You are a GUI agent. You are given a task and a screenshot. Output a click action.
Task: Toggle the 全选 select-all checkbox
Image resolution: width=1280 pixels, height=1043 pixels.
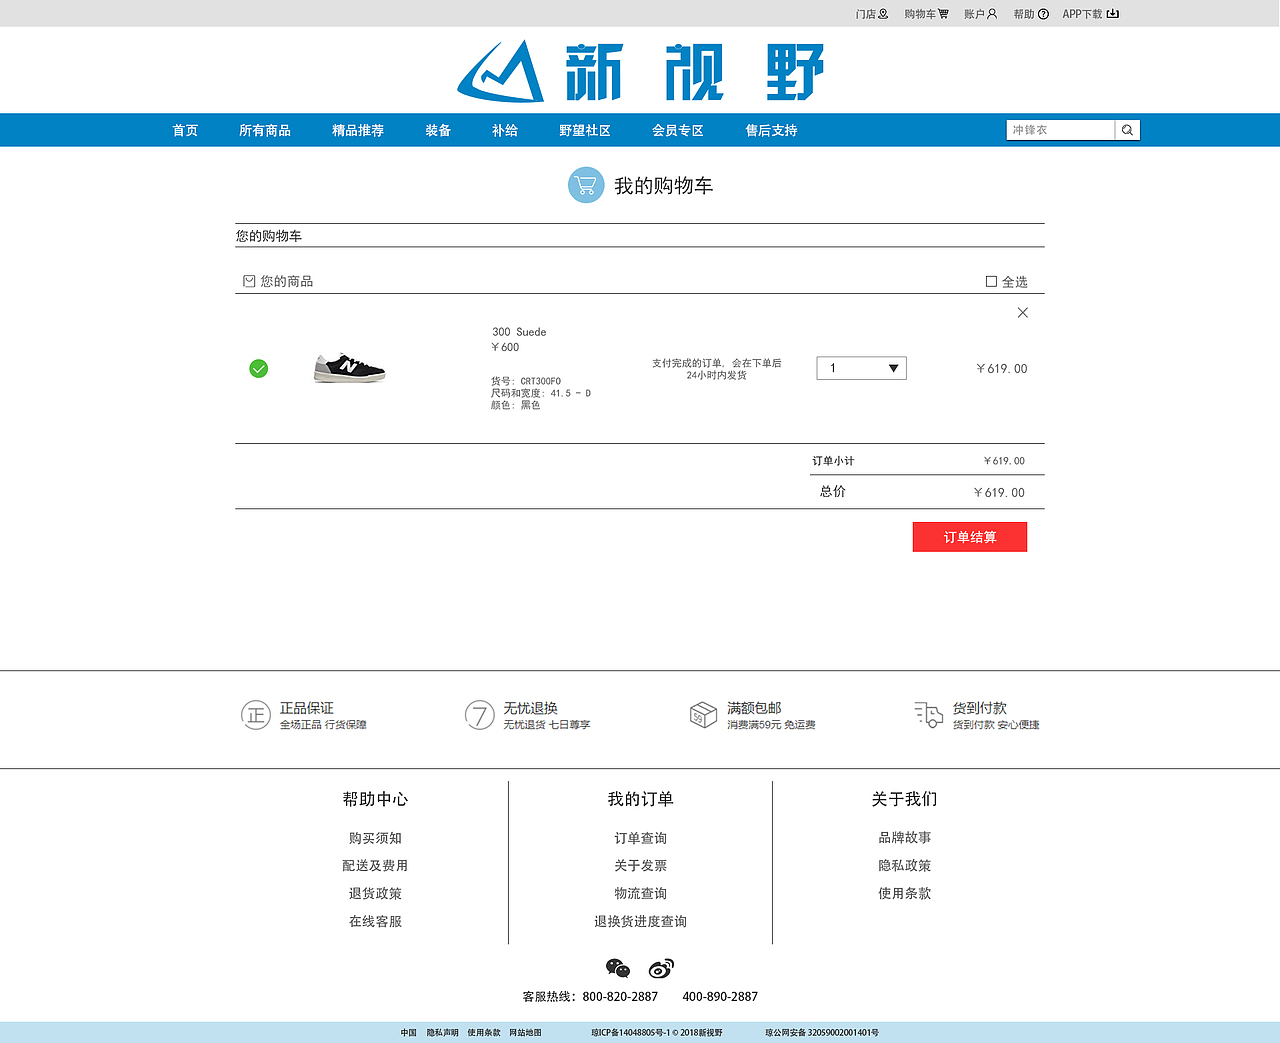990,281
